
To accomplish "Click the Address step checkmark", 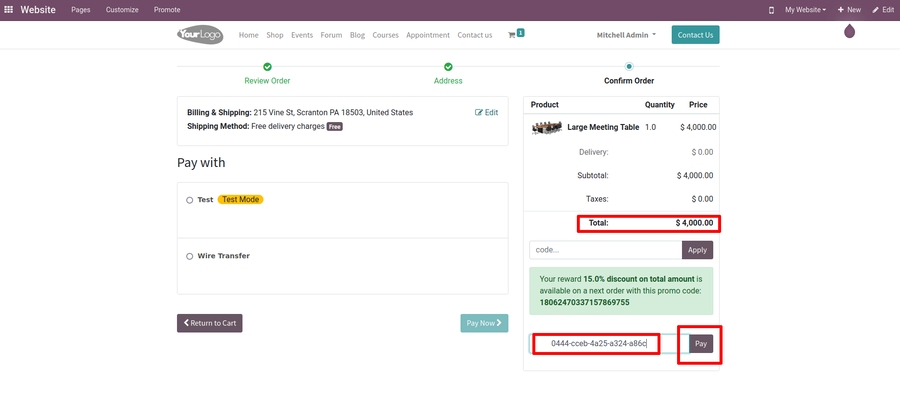I will [x=448, y=67].
